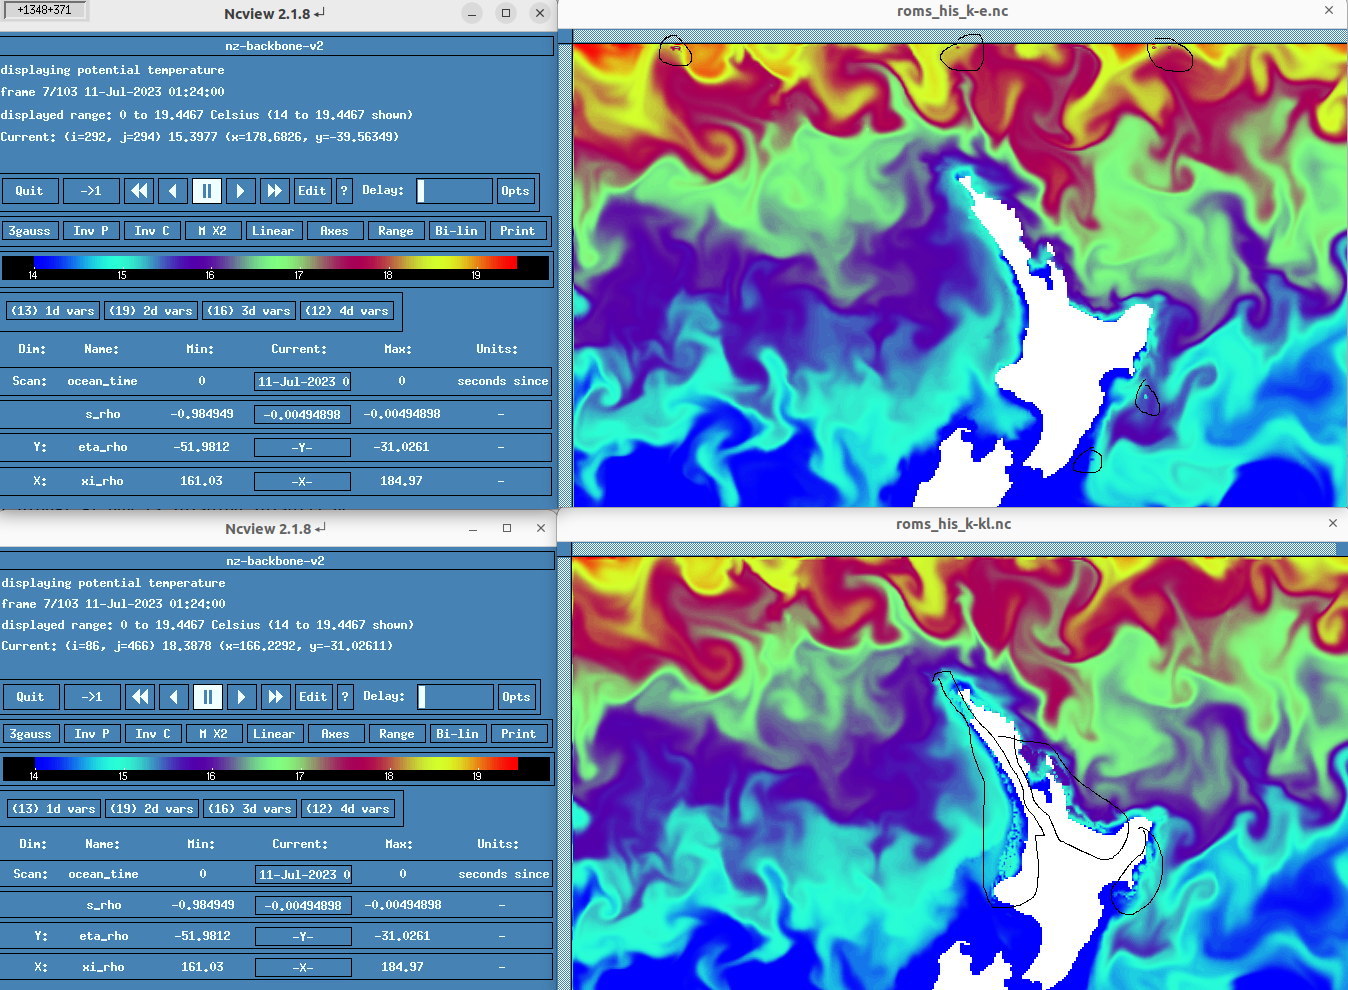This screenshot has height=990, width=1348.
Task: Select the 3gauss colormap button, lower window
Action: (31, 734)
